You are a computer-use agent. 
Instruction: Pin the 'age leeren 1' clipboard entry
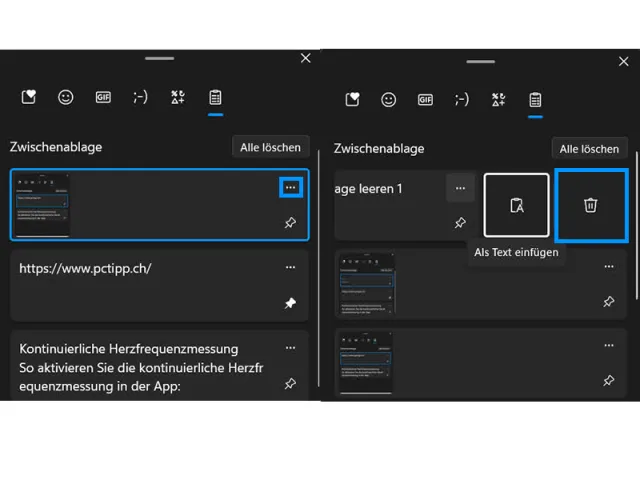pyautogui.click(x=460, y=223)
